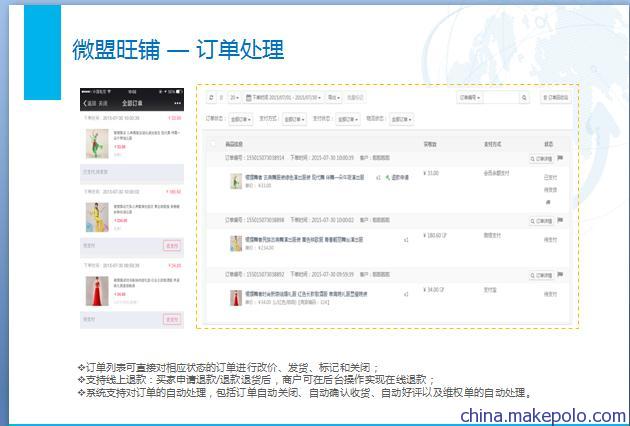Click the red dress product thumbnail in table
The width and height of the screenshot is (630, 426).
pos(236,298)
